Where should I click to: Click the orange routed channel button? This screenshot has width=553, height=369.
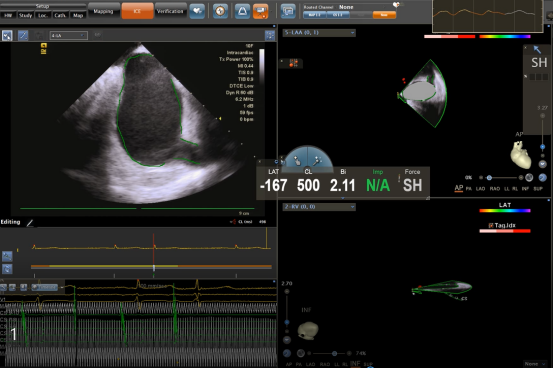(384, 15)
